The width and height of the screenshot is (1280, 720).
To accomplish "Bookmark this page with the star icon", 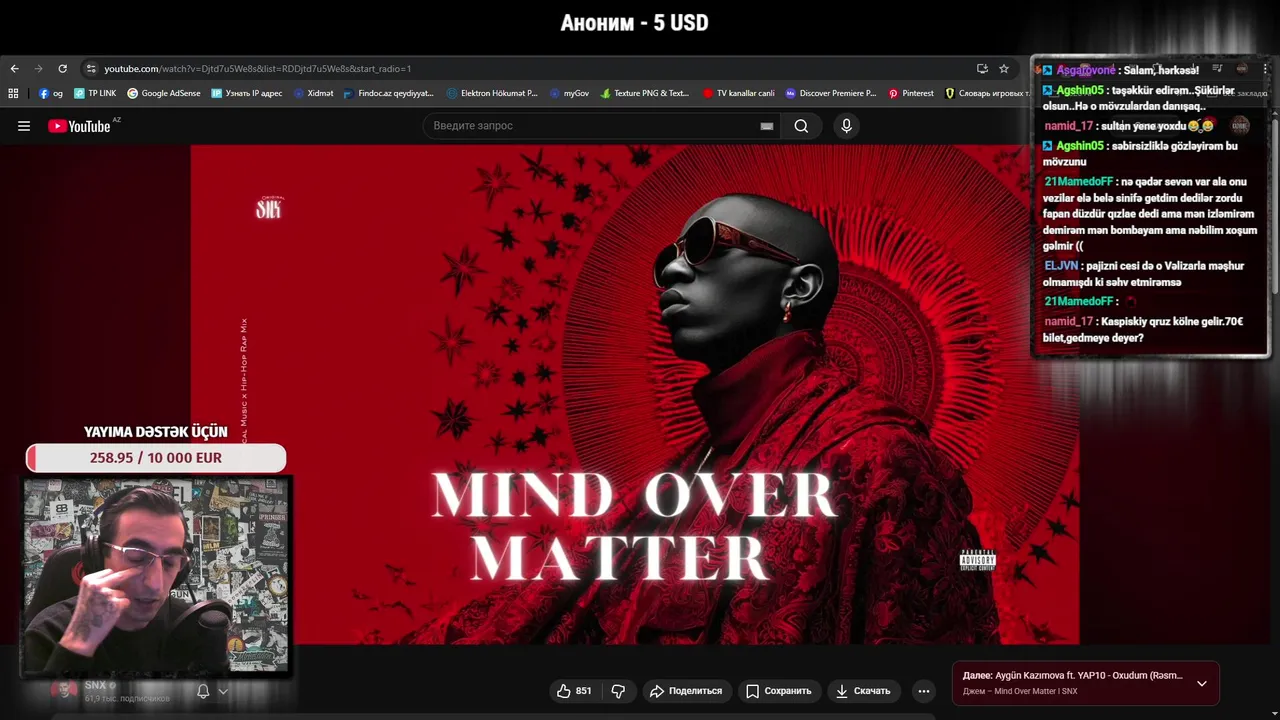I will pos(1004,69).
